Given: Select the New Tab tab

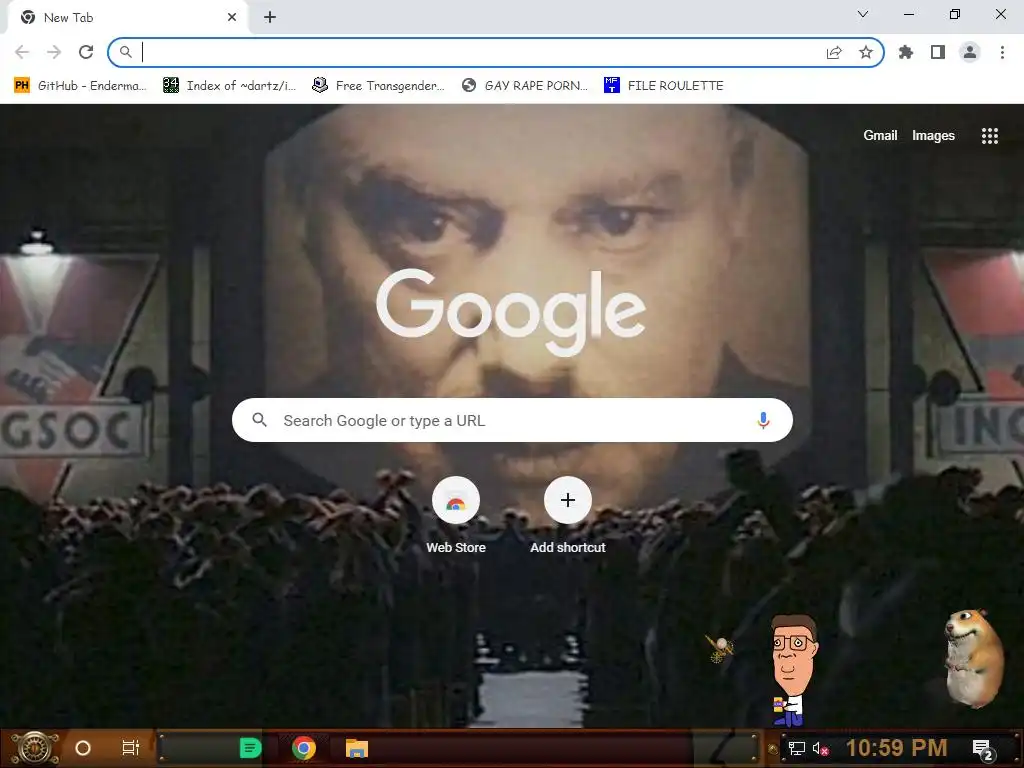Looking at the screenshot, I should [127, 18].
